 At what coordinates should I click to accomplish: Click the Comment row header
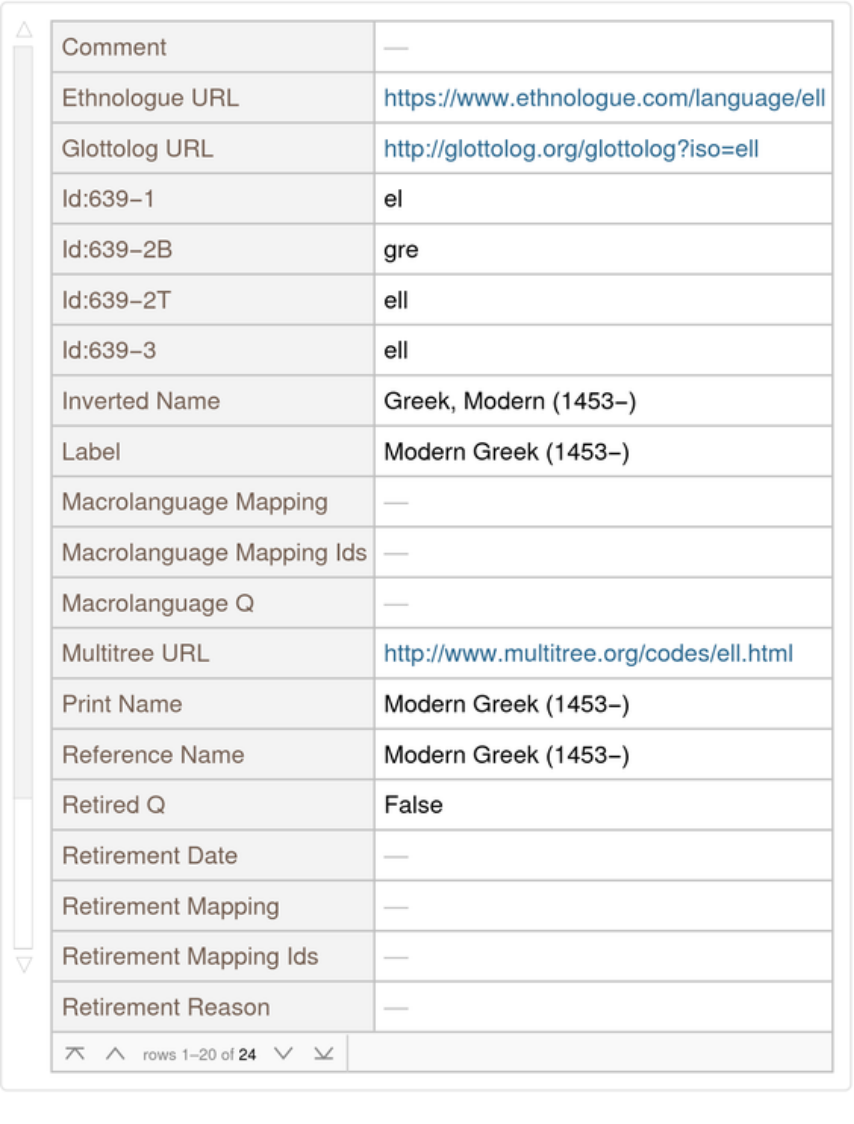pyautogui.click(x=114, y=47)
